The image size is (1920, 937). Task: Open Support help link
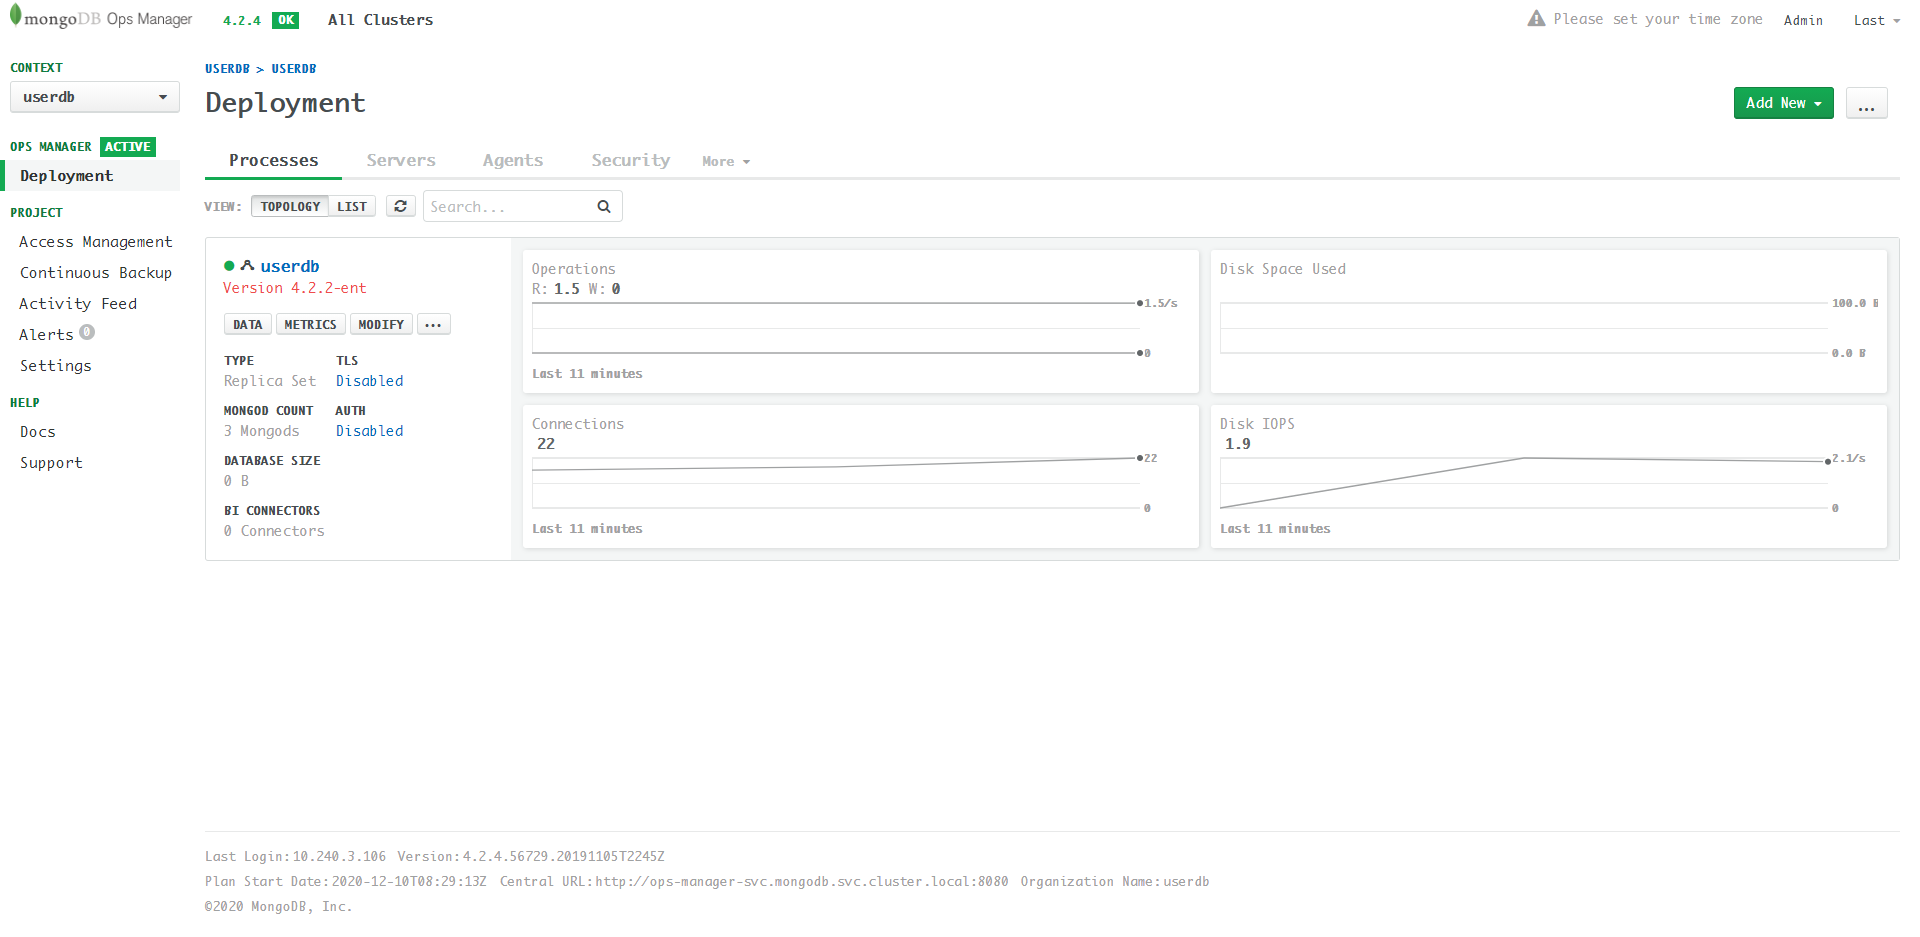click(x=51, y=463)
